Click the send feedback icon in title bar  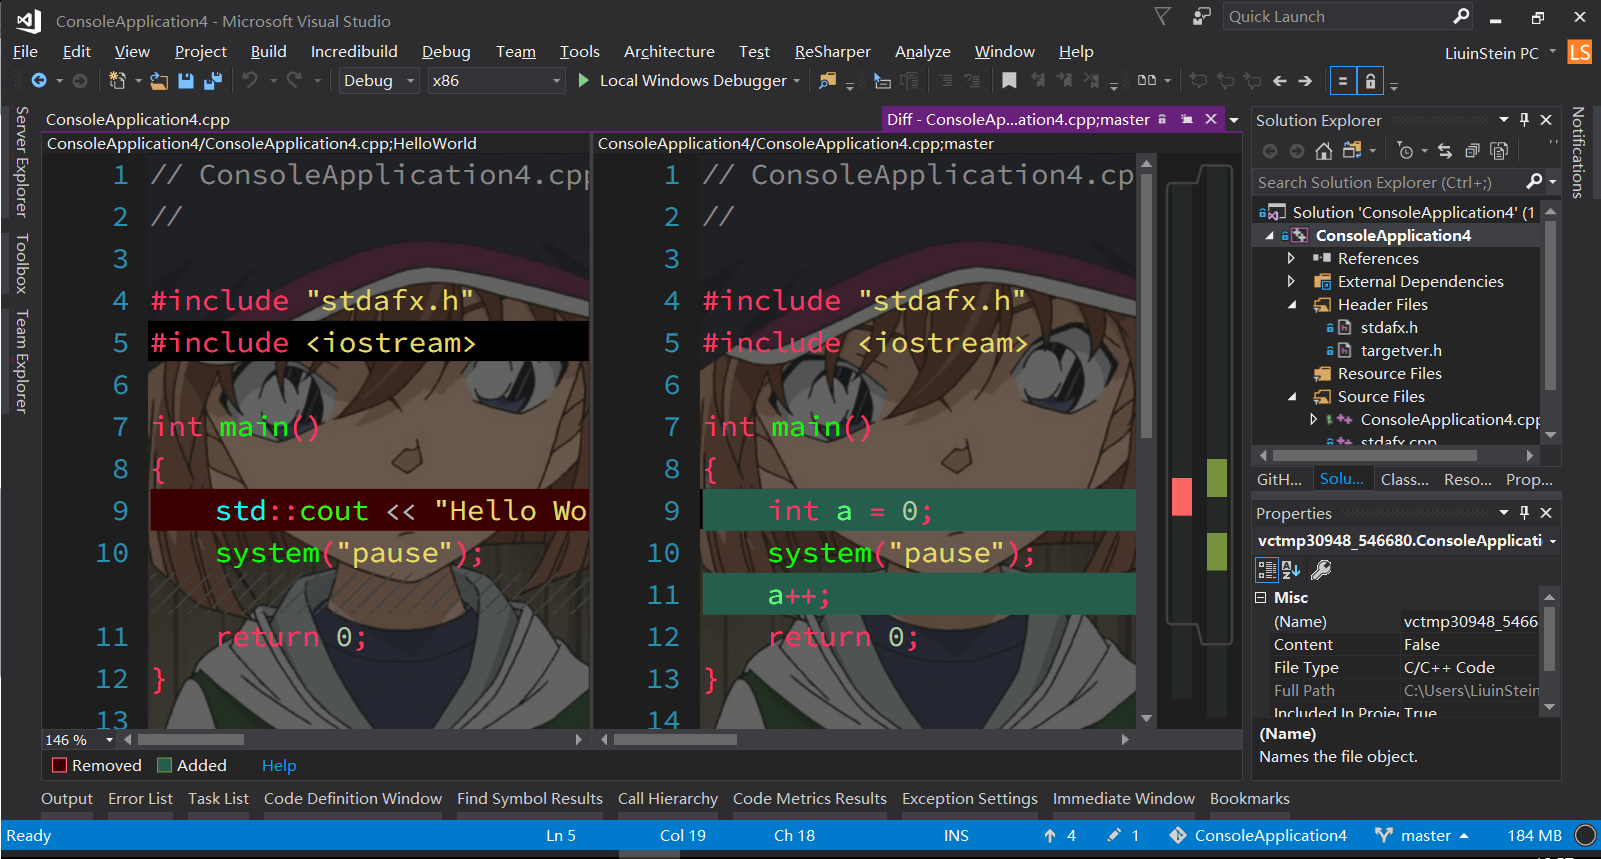tap(1202, 17)
